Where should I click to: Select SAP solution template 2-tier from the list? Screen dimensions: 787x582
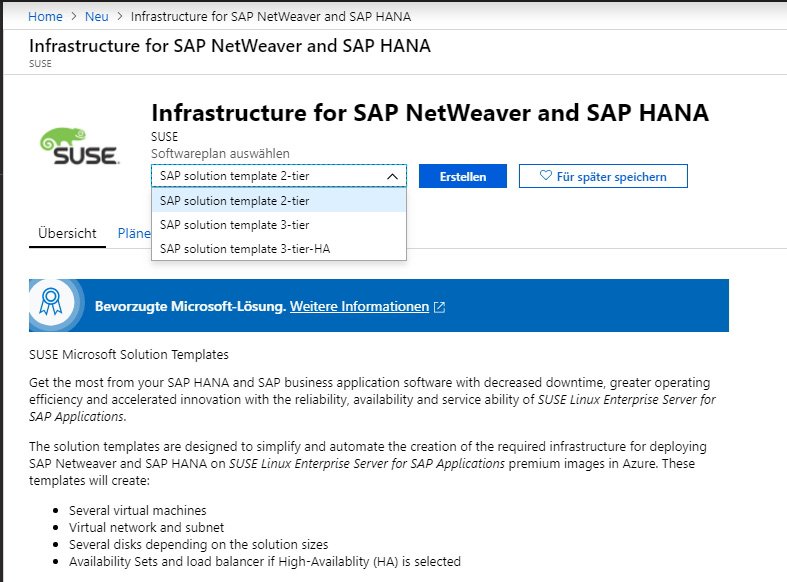click(x=234, y=200)
